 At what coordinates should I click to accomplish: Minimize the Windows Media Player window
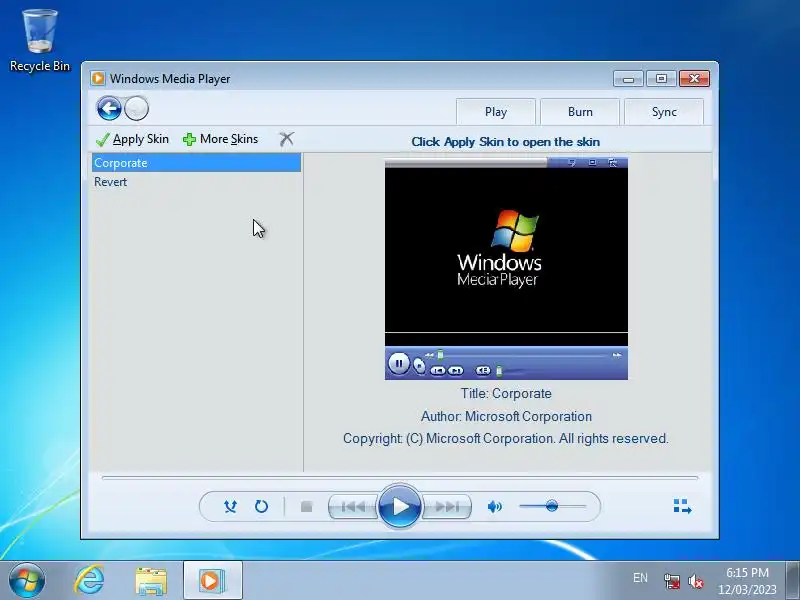628,79
